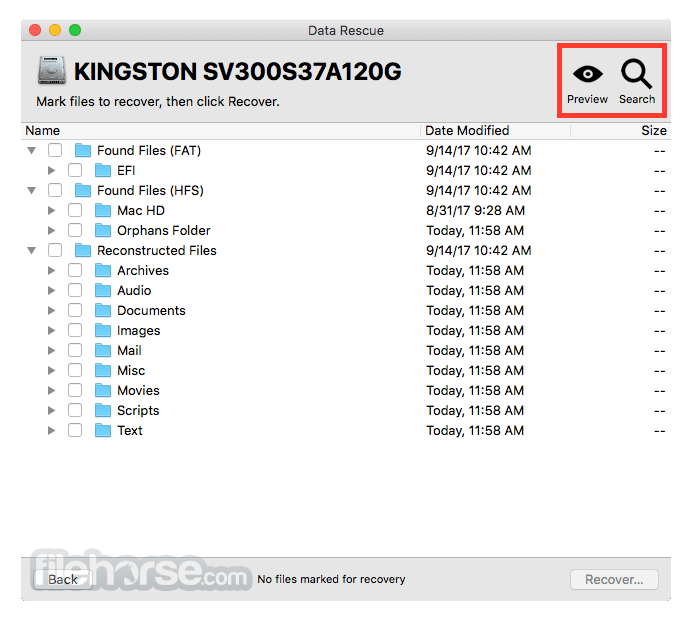Screen dimensions: 689x621
Task: Check the Mail checkbox
Action: pos(75,350)
